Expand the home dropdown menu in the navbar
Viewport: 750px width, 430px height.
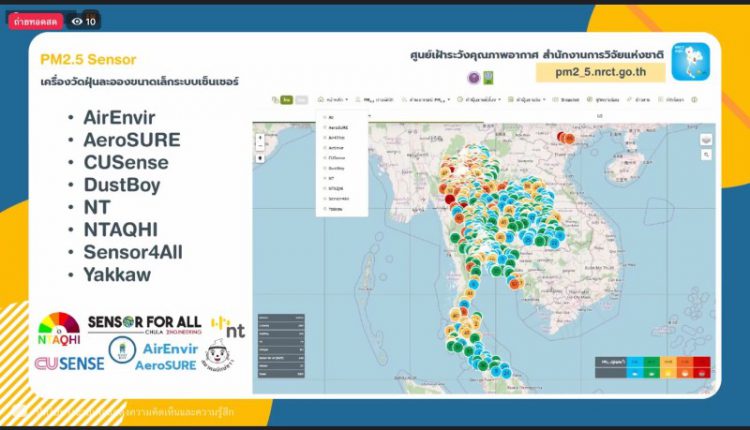(x=333, y=100)
